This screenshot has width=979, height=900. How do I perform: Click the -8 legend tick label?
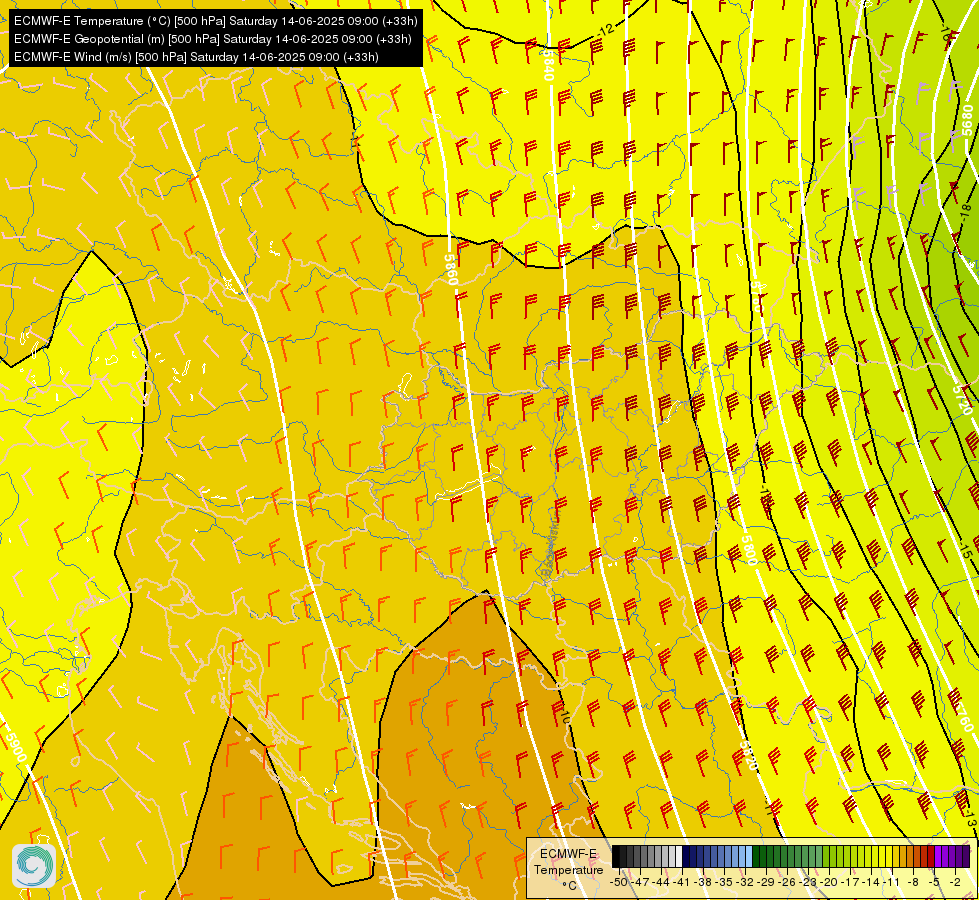913,883
